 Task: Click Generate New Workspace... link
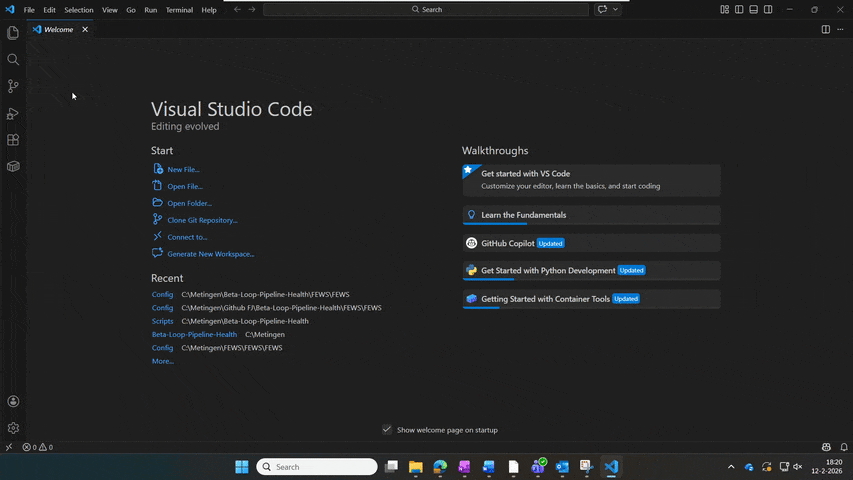click(211, 254)
